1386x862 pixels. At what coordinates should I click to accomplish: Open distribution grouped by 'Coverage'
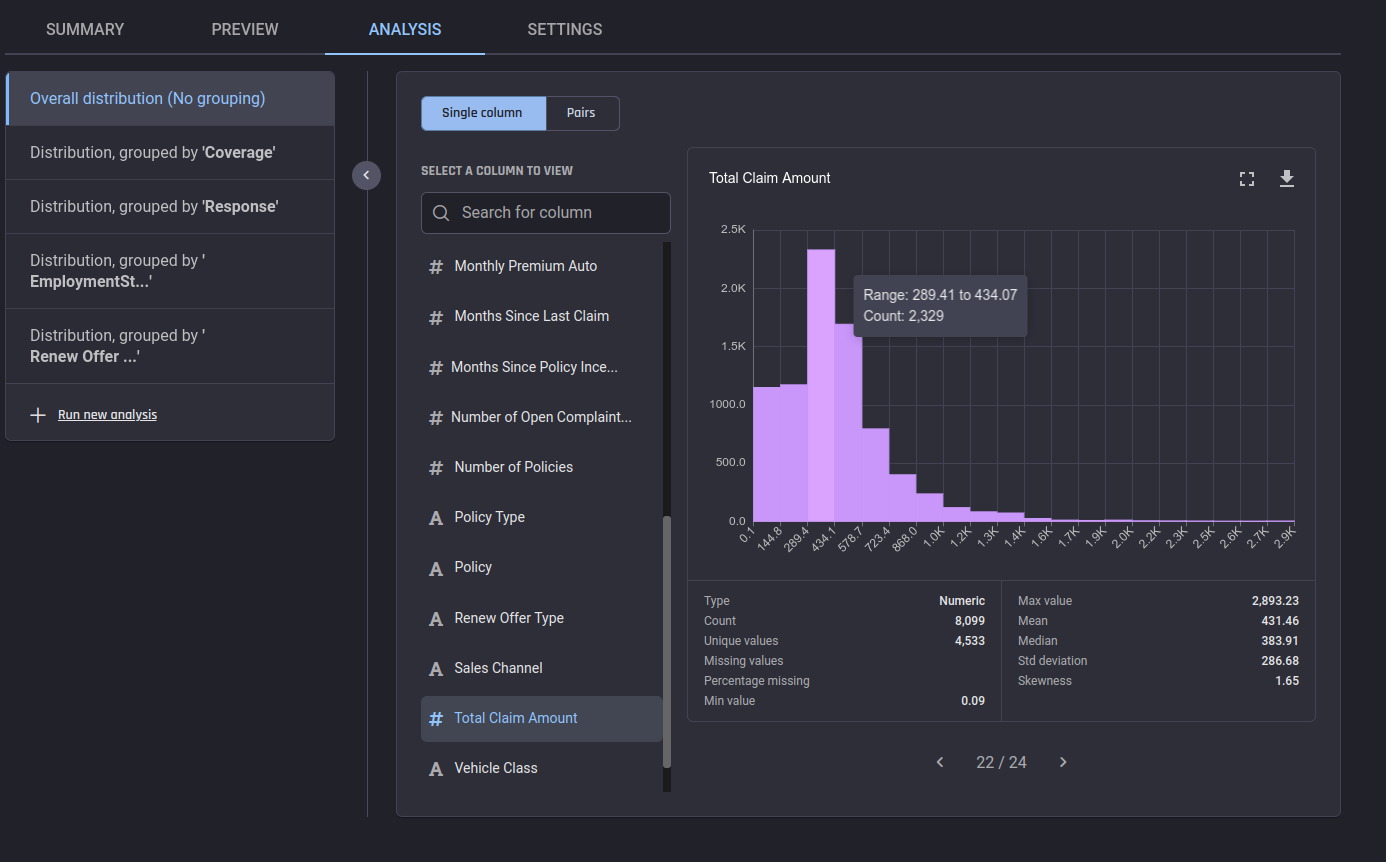pyautogui.click(x=170, y=152)
